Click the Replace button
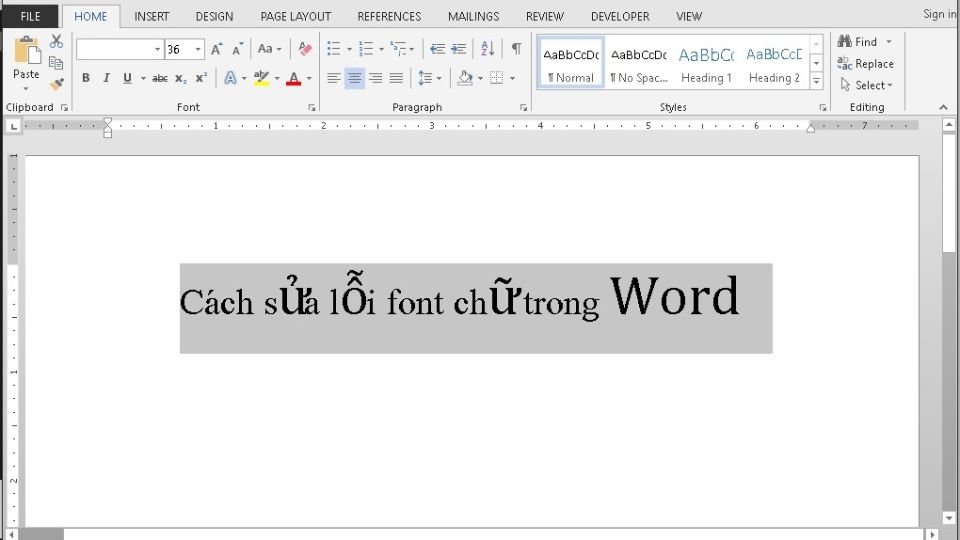The height and width of the screenshot is (540, 960). [x=866, y=64]
